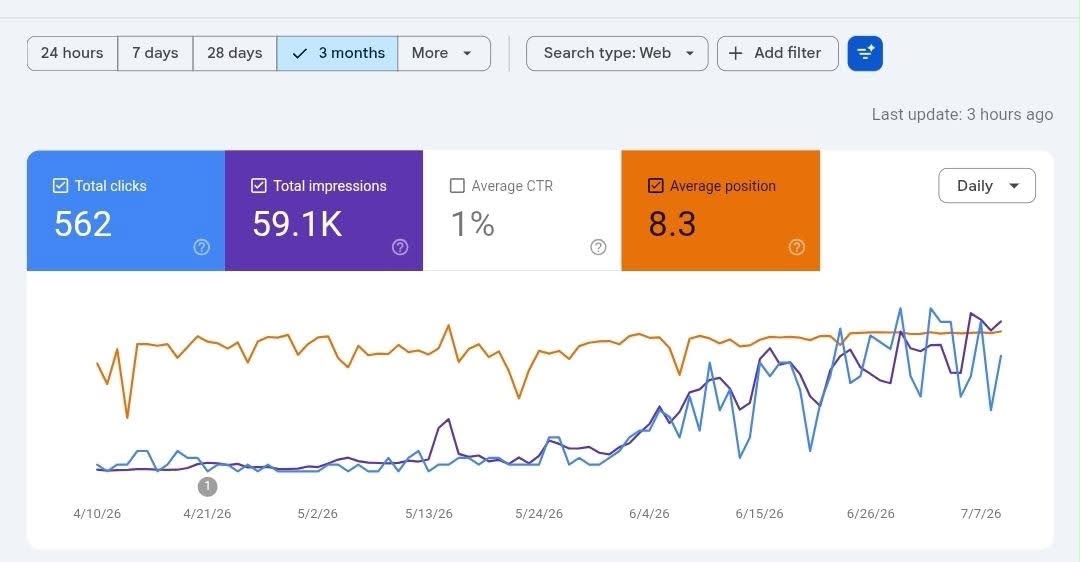Toggle the Total impressions checkbox

[x=259, y=185]
